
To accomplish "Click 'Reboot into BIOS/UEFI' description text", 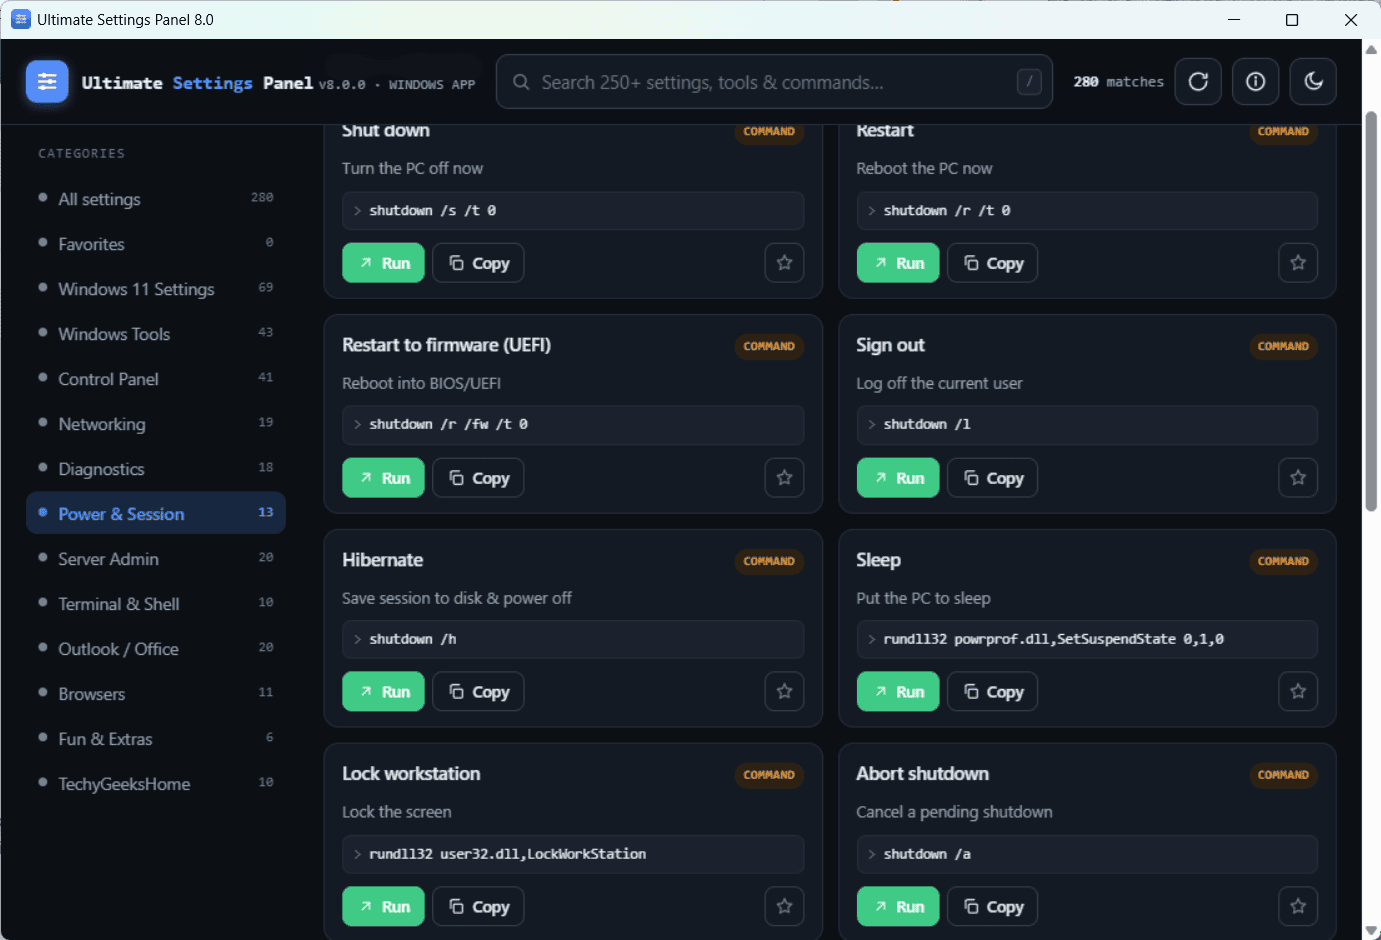I will 421,383.
